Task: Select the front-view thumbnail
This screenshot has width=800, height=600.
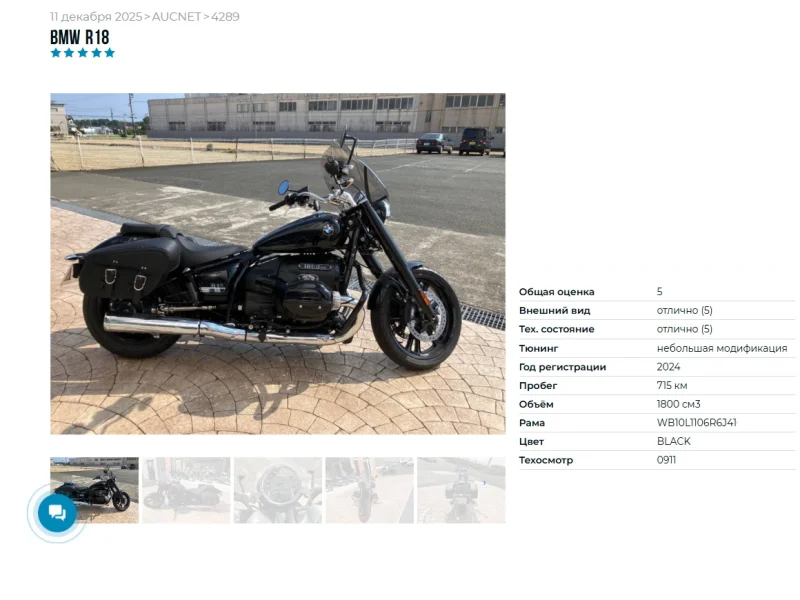Action: click(369, 490)
